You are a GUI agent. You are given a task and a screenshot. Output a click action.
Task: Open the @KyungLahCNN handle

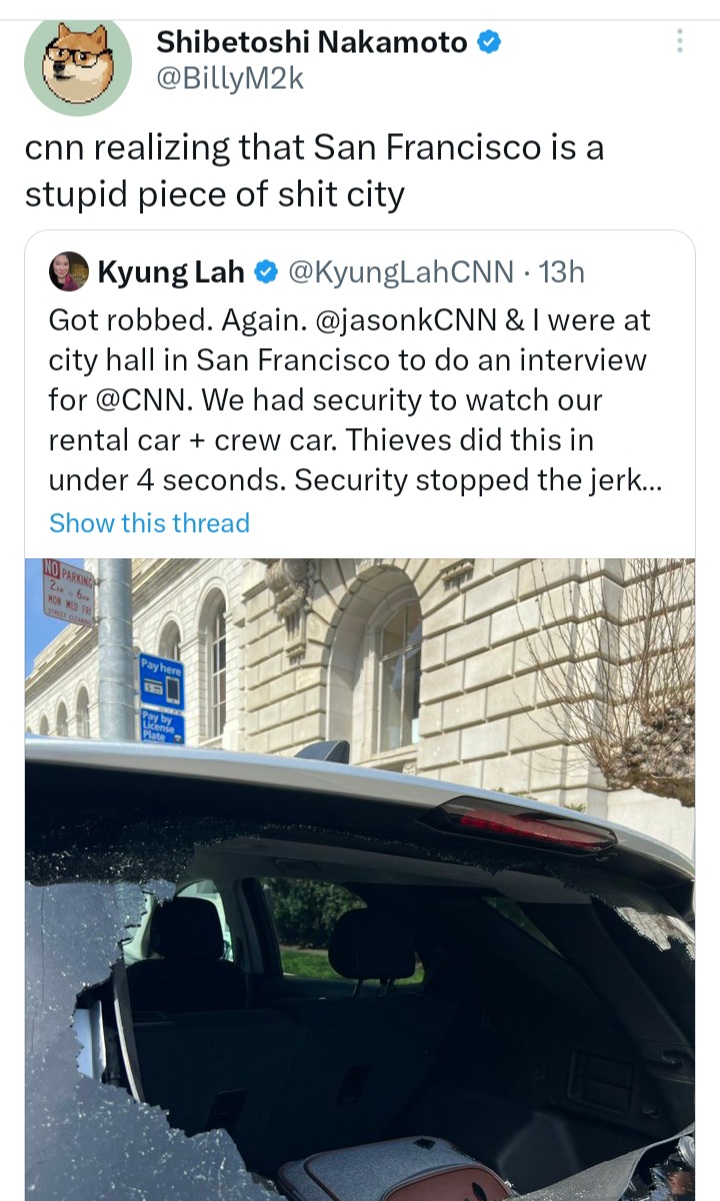click(x=400, y=271)
